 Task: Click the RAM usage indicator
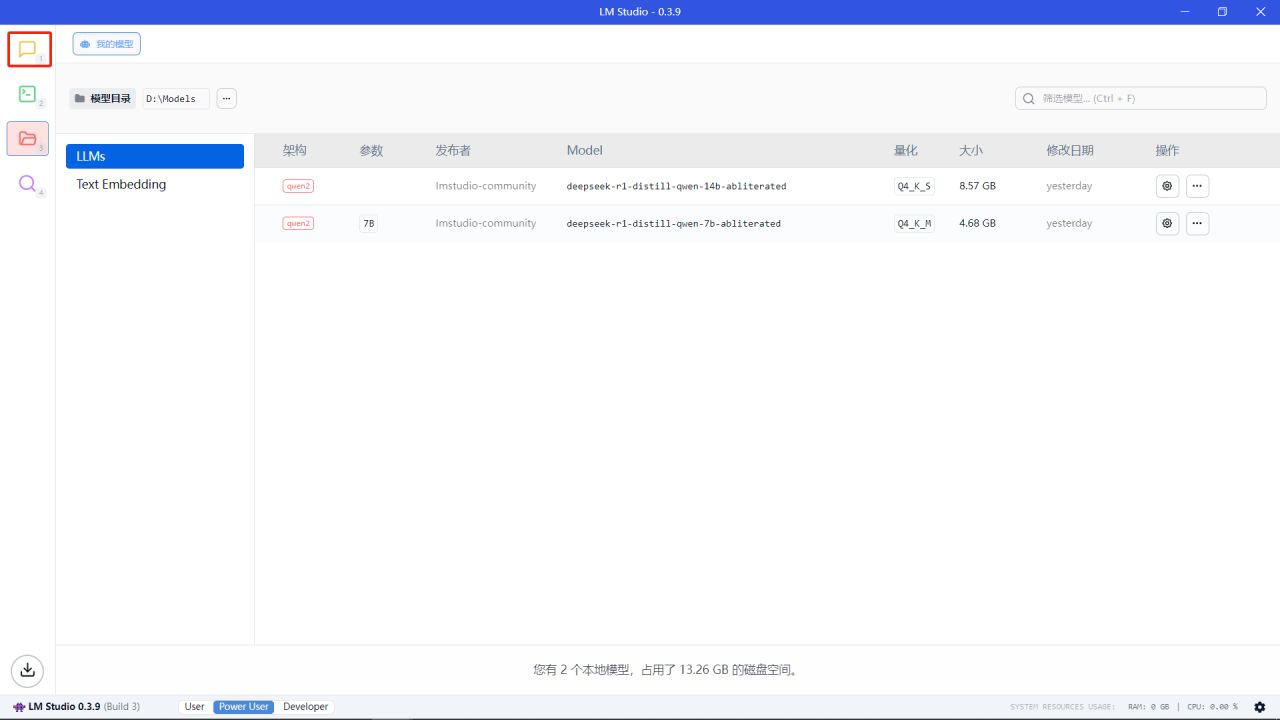pos(1148,707)
